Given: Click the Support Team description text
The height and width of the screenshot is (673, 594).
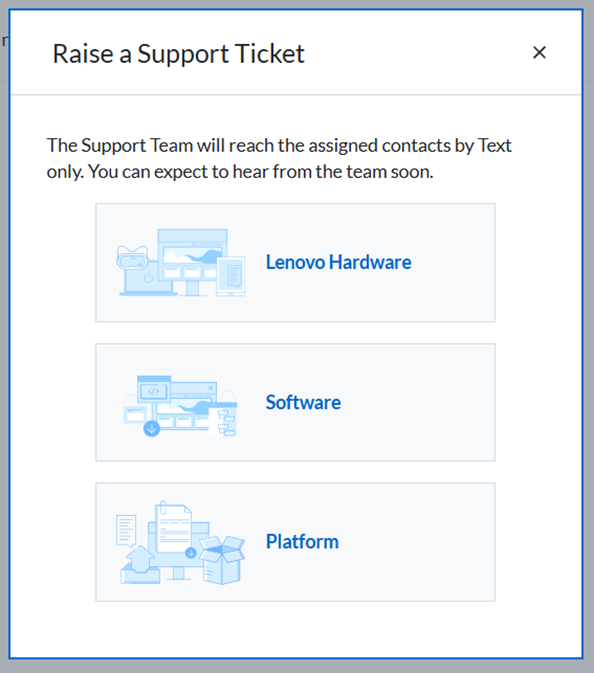Looking at the screenshot, I should (x=279, y=158).
